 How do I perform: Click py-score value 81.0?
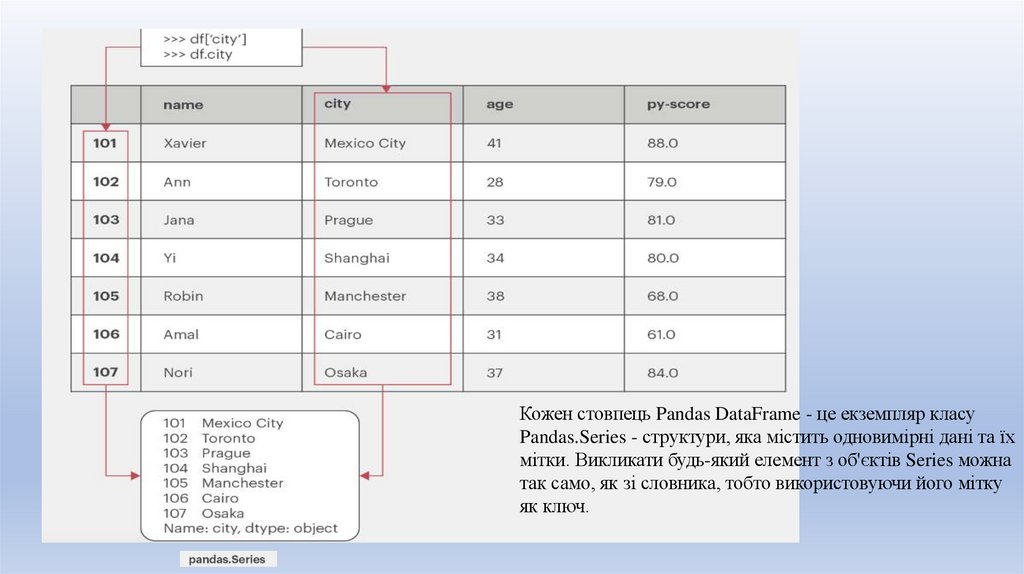[x=661, y=220]
